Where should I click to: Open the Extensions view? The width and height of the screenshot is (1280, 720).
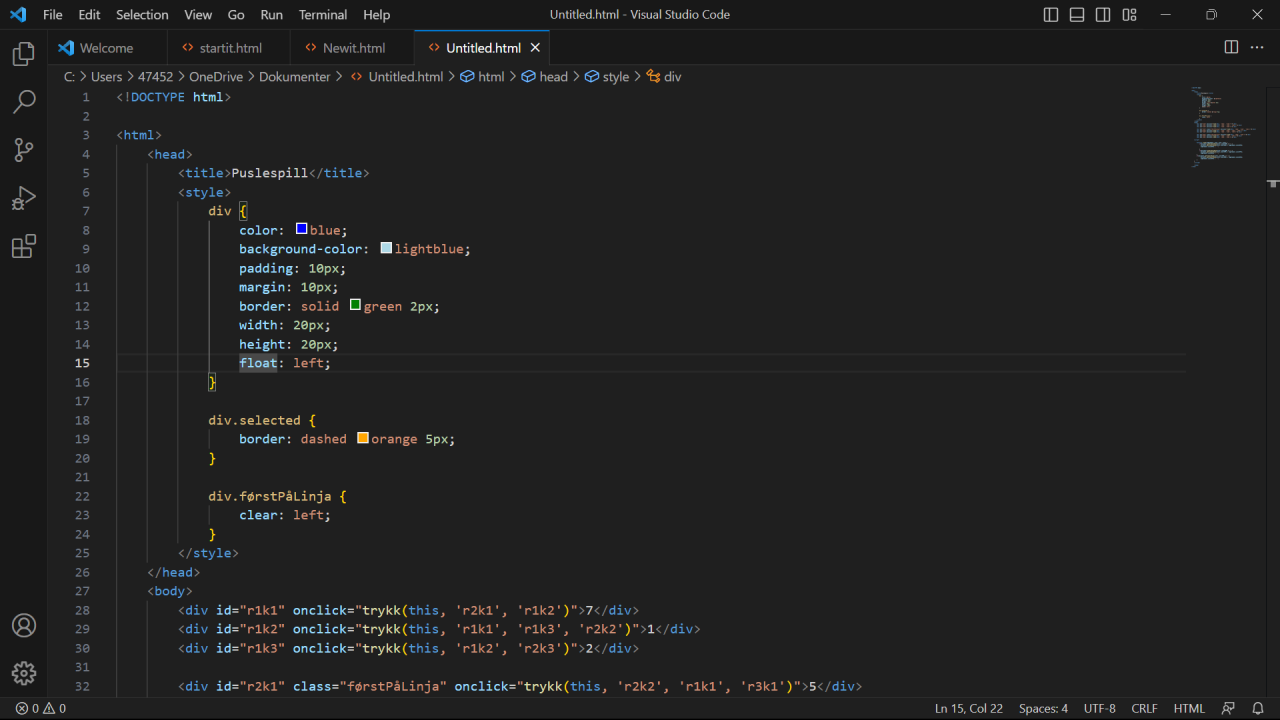coord(24,246)
